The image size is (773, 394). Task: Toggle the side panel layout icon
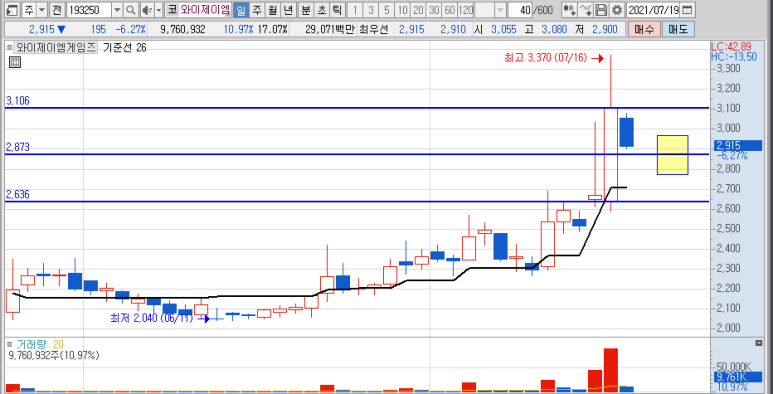[x=13, y=9]
